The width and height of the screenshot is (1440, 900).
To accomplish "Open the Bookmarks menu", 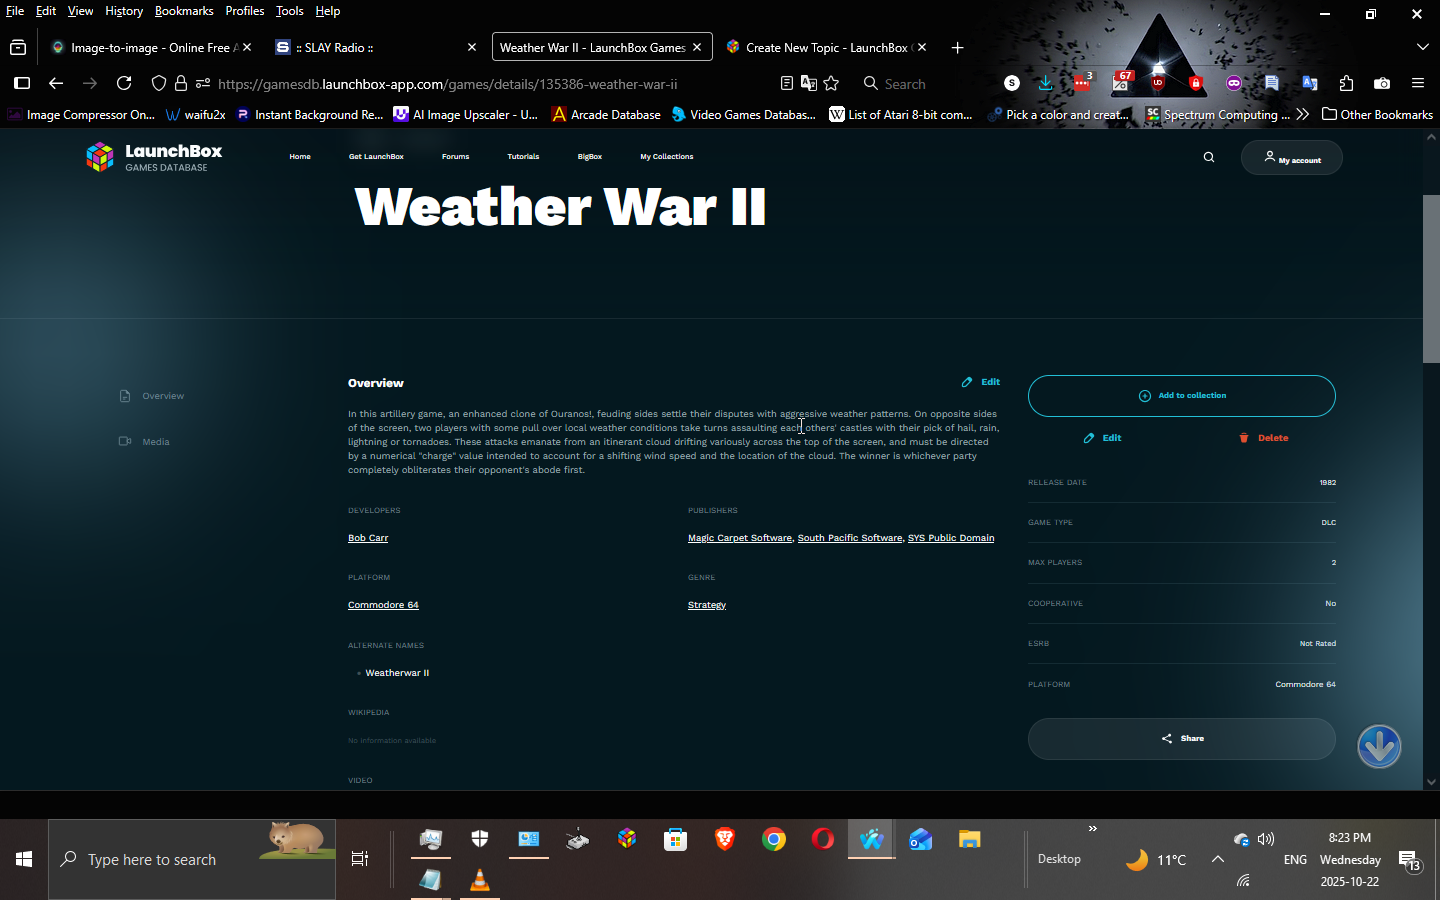I will [184, 11].
